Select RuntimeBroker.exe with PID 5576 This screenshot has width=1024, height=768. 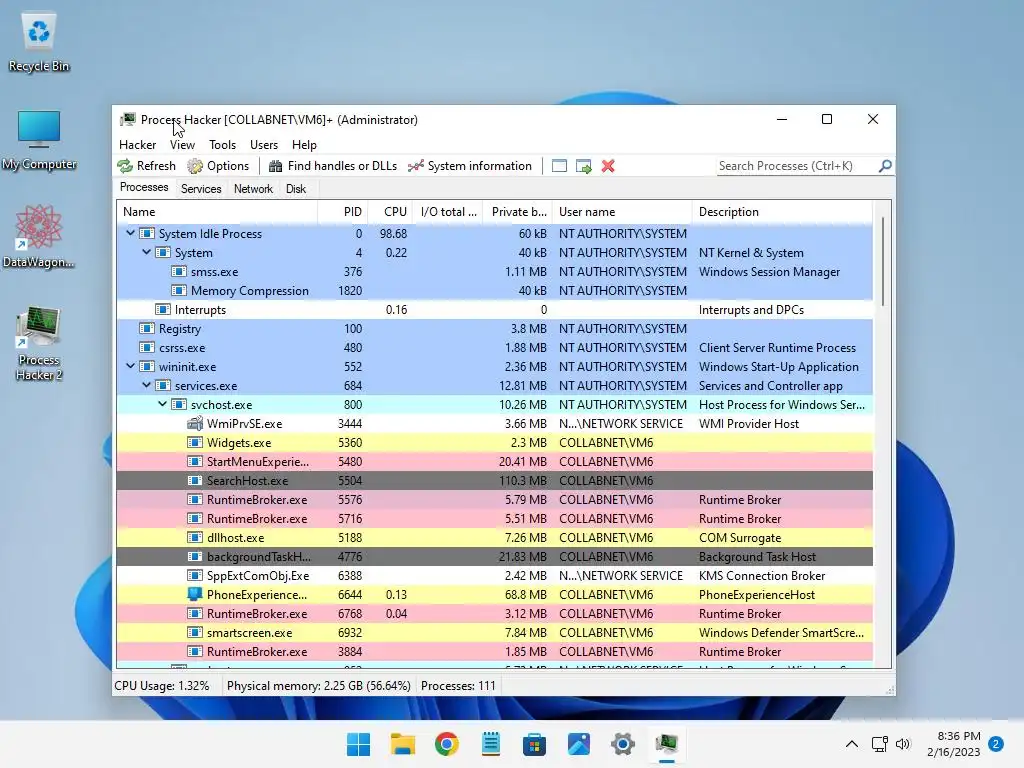click(494, 500)
